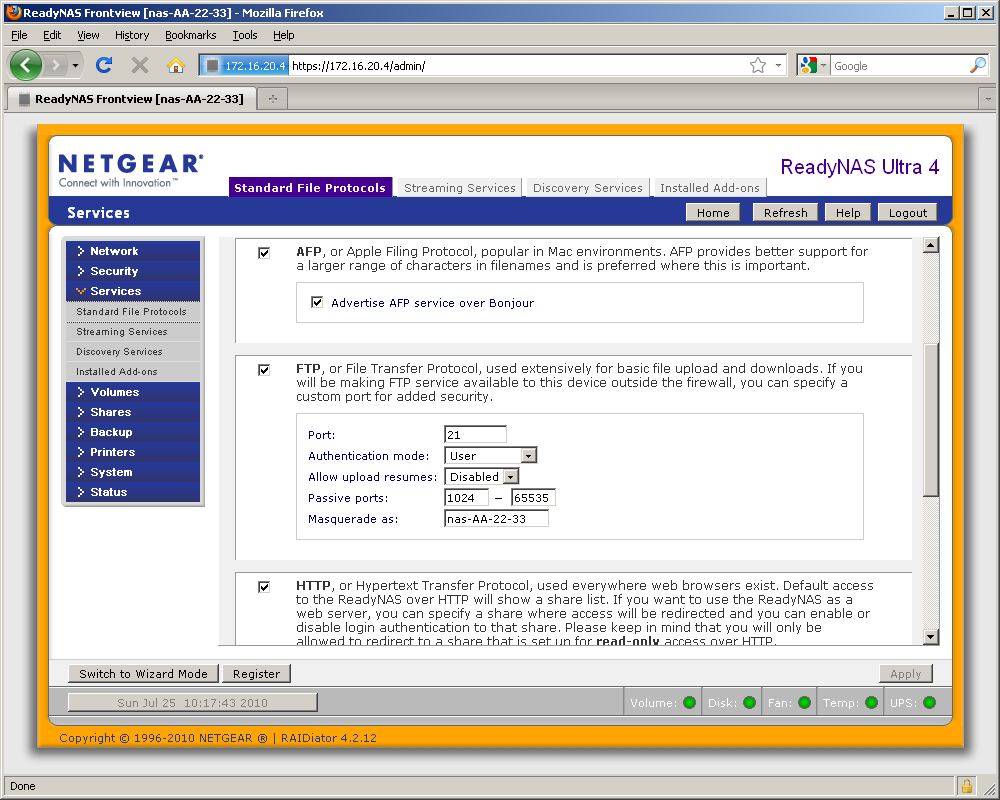Click the Reload page icon
The width and height of the screenshot is (1000, 800).
pyautogui.click(x=104, y=65)
